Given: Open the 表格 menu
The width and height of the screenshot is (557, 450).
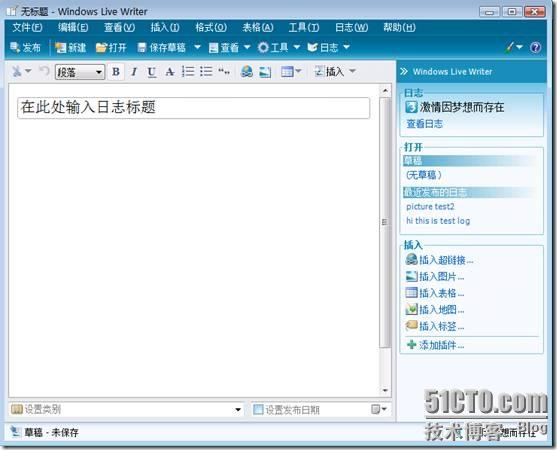Looking at the screenshot, I should (258, 27).
